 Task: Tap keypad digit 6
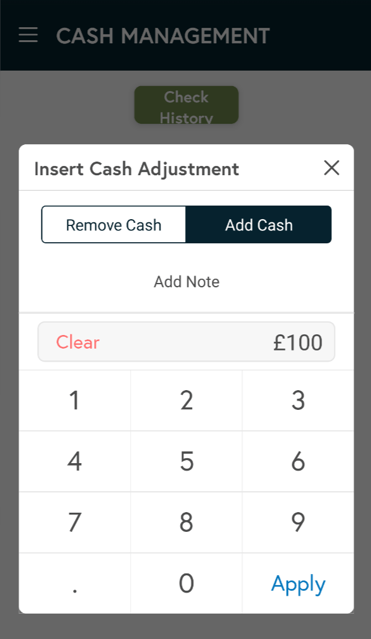coord(298,461)
